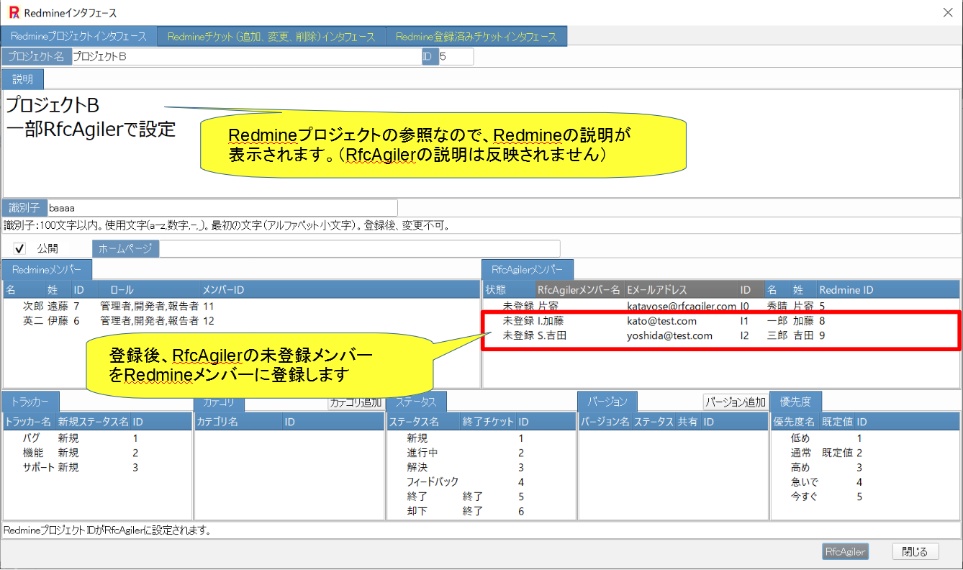Select the 優先度 tab

click(x=795, y=402)
